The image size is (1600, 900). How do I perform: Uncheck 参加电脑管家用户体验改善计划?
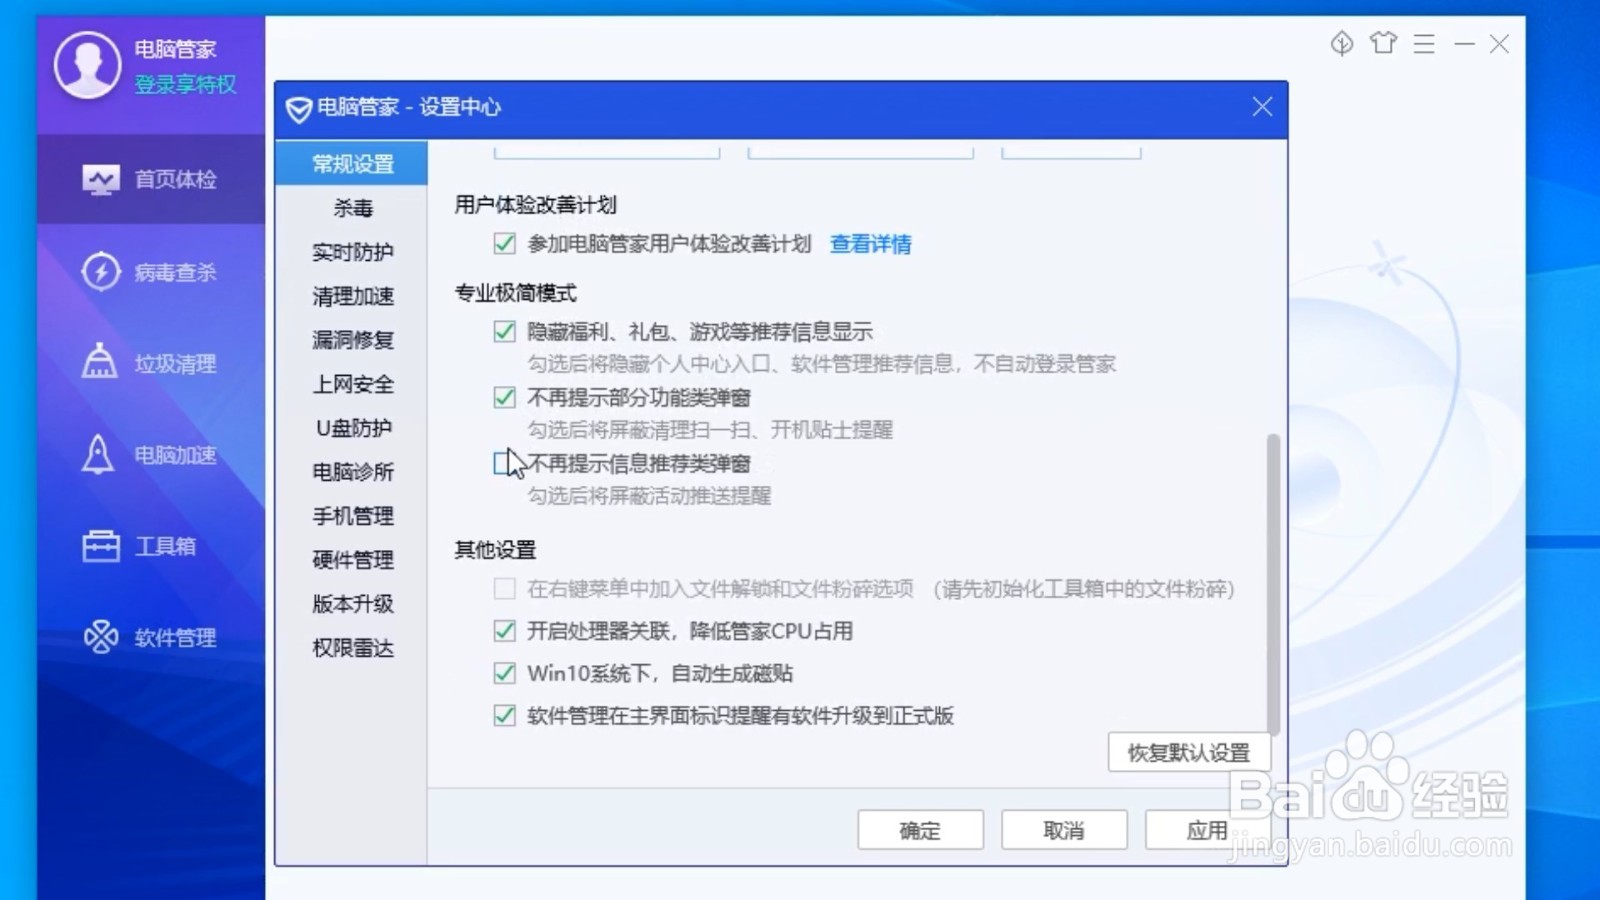pyautogui.click(x=505, y=243)
